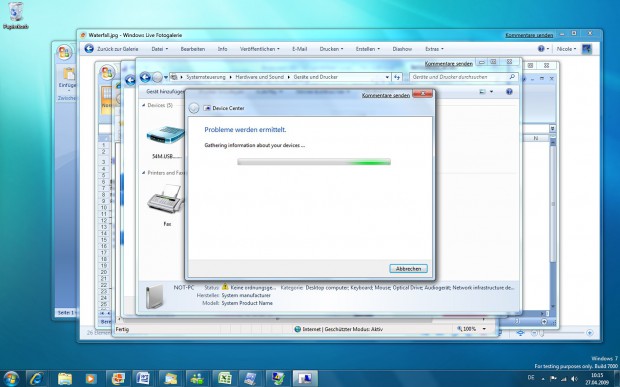Open the Extras dropdown in Fotogalerie

(434, 49)
